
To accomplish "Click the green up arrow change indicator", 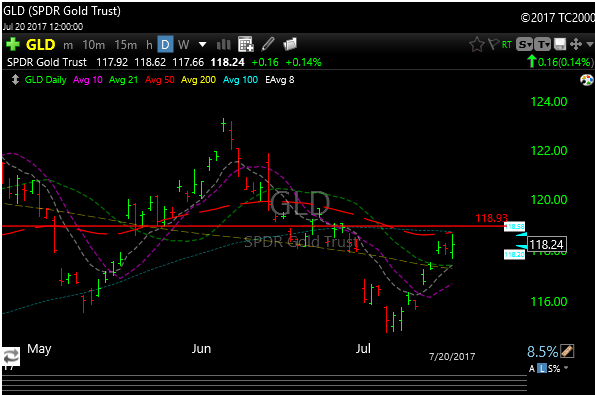I will pyautogui.click(x=532, y=61).
